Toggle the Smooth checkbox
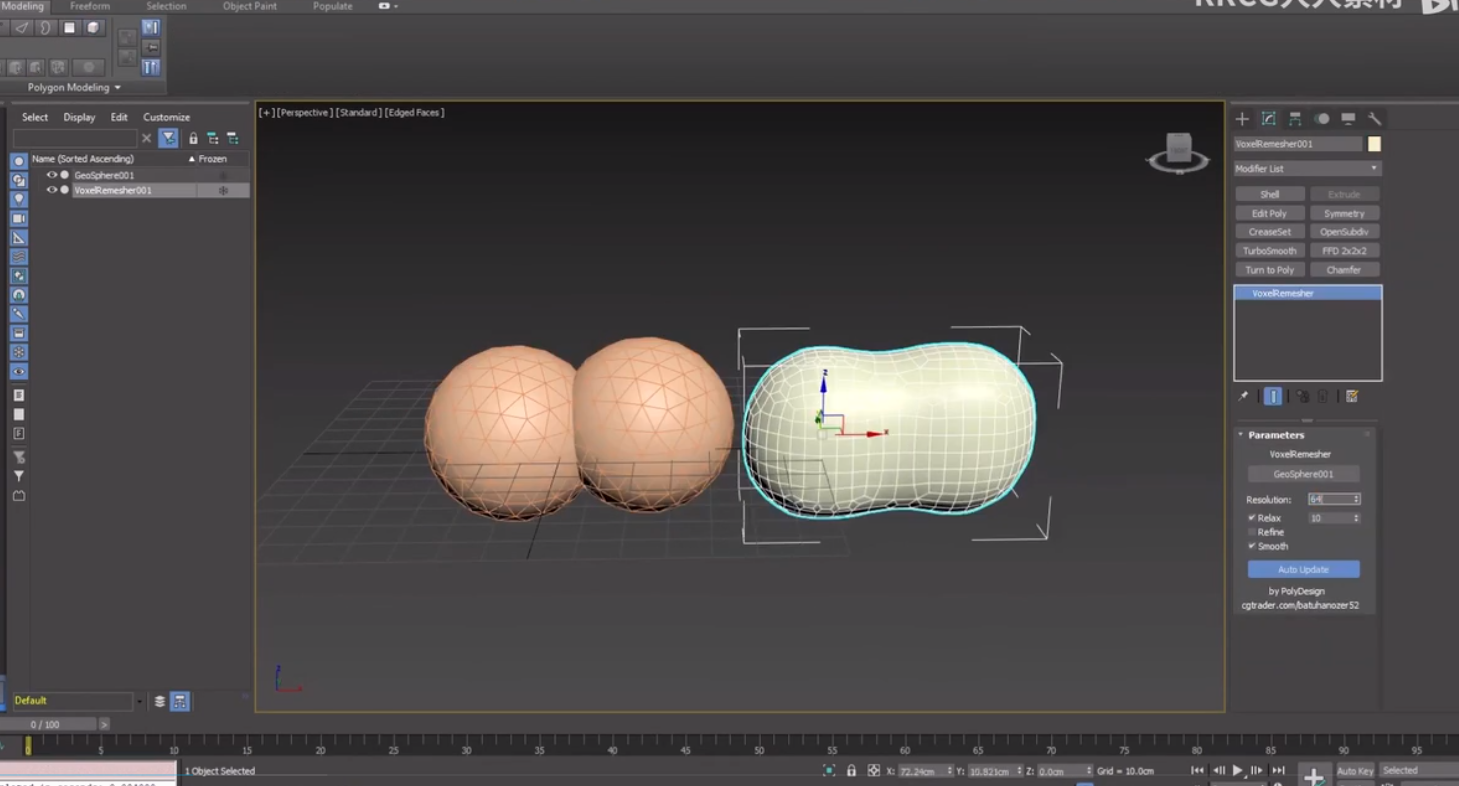Screen dimensions: 1459x786 tap(1252, 546)
